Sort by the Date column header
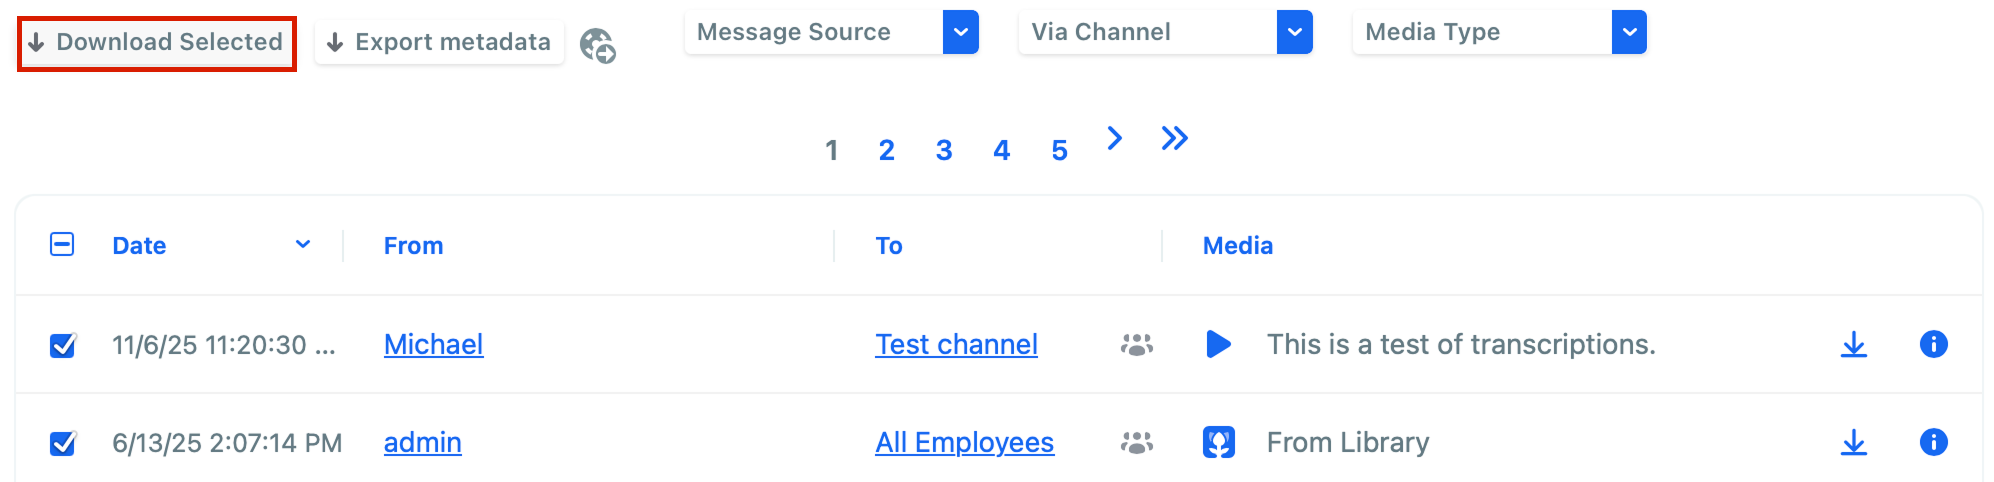 pyautogui.click(x=139, y=246)
